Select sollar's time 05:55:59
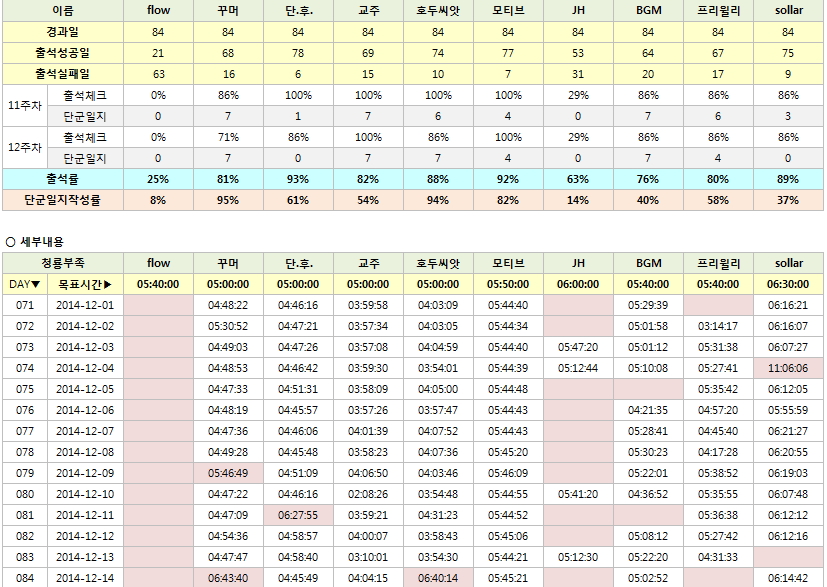Image resolution: width=827 pixels, height=587 pixels. [788, 410]
